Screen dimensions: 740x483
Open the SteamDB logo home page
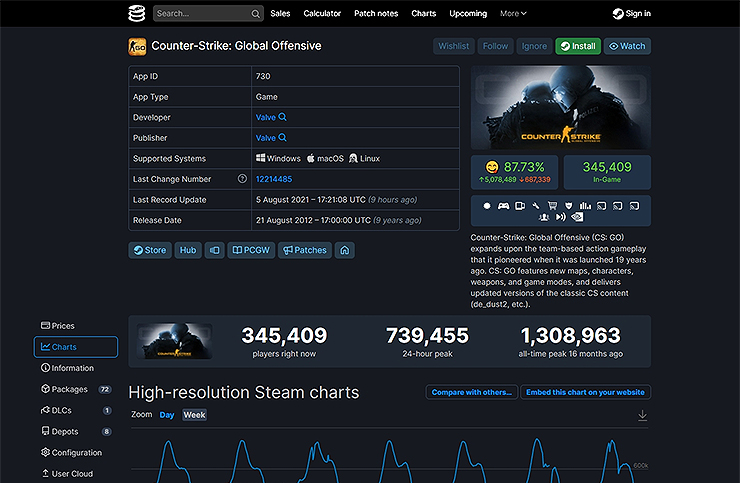[x=137, y=13]
